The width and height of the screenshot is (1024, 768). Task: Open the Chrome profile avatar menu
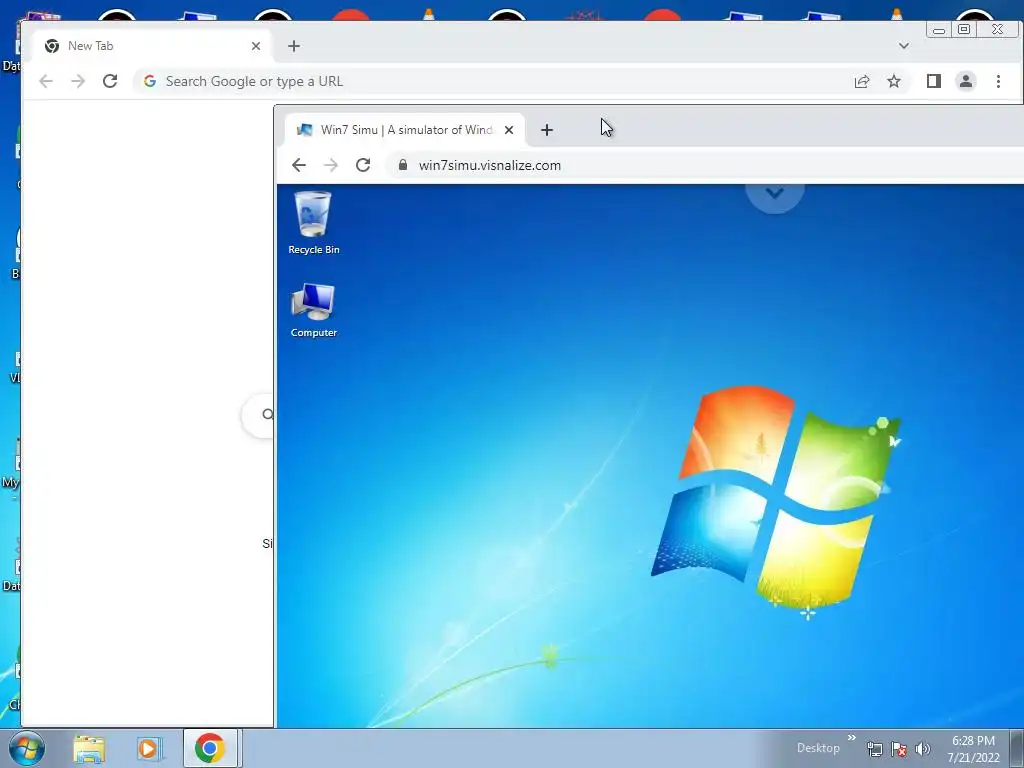point(965,81)
